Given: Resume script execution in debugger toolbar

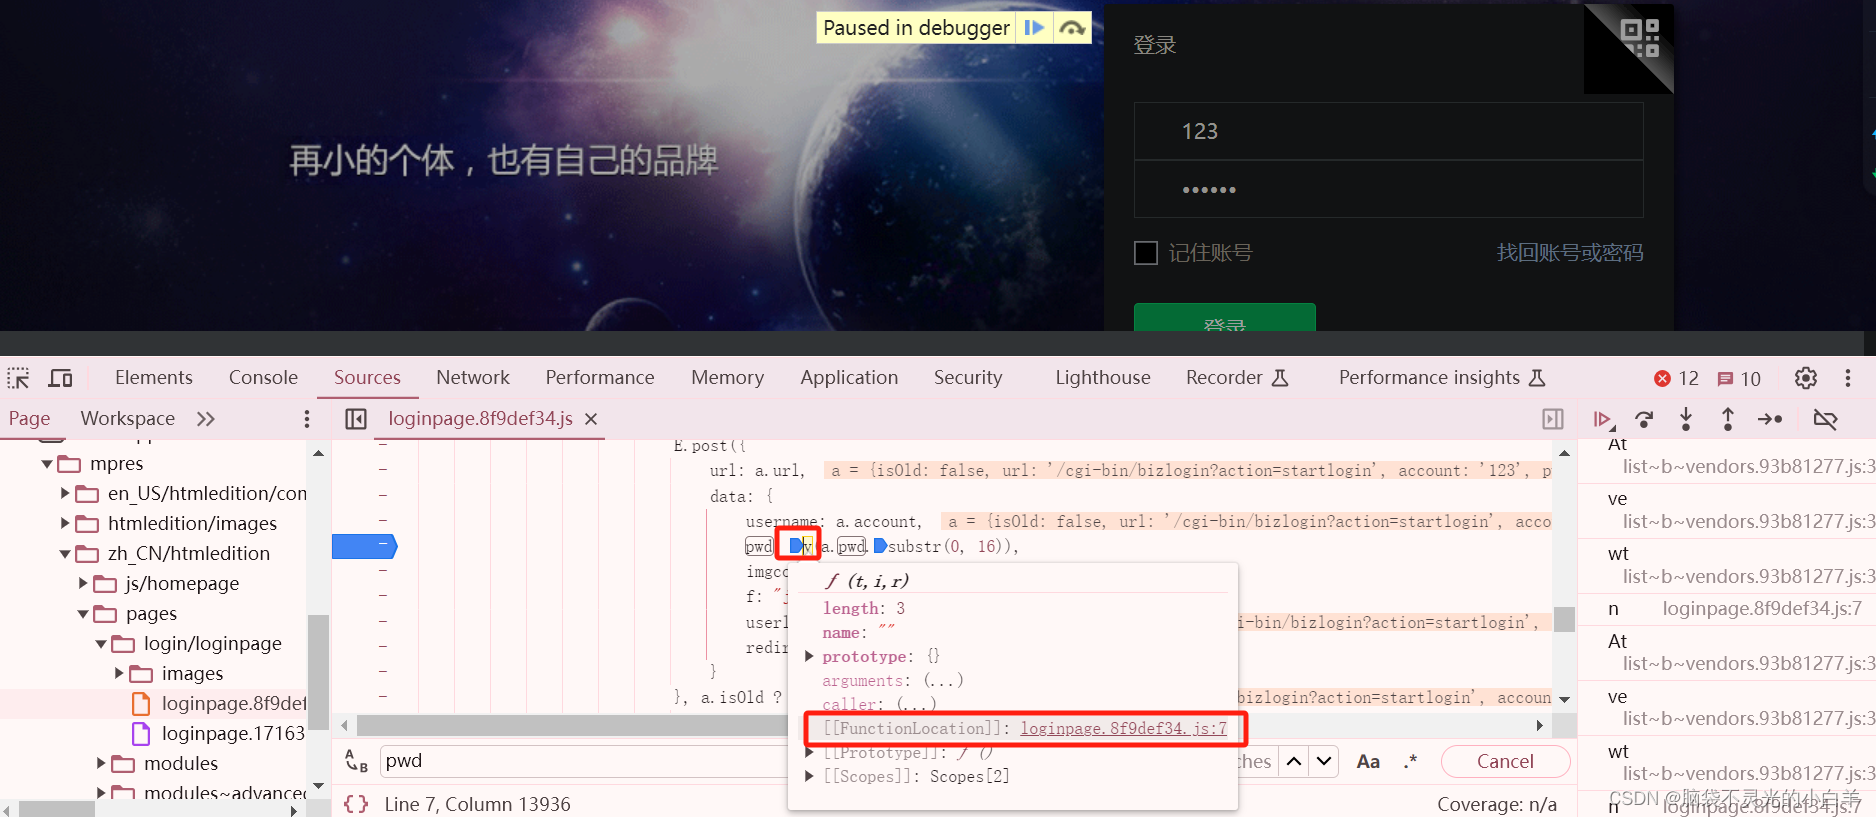Looking at the screenshot, I should pyautogui.click(x=1603, y=419).
